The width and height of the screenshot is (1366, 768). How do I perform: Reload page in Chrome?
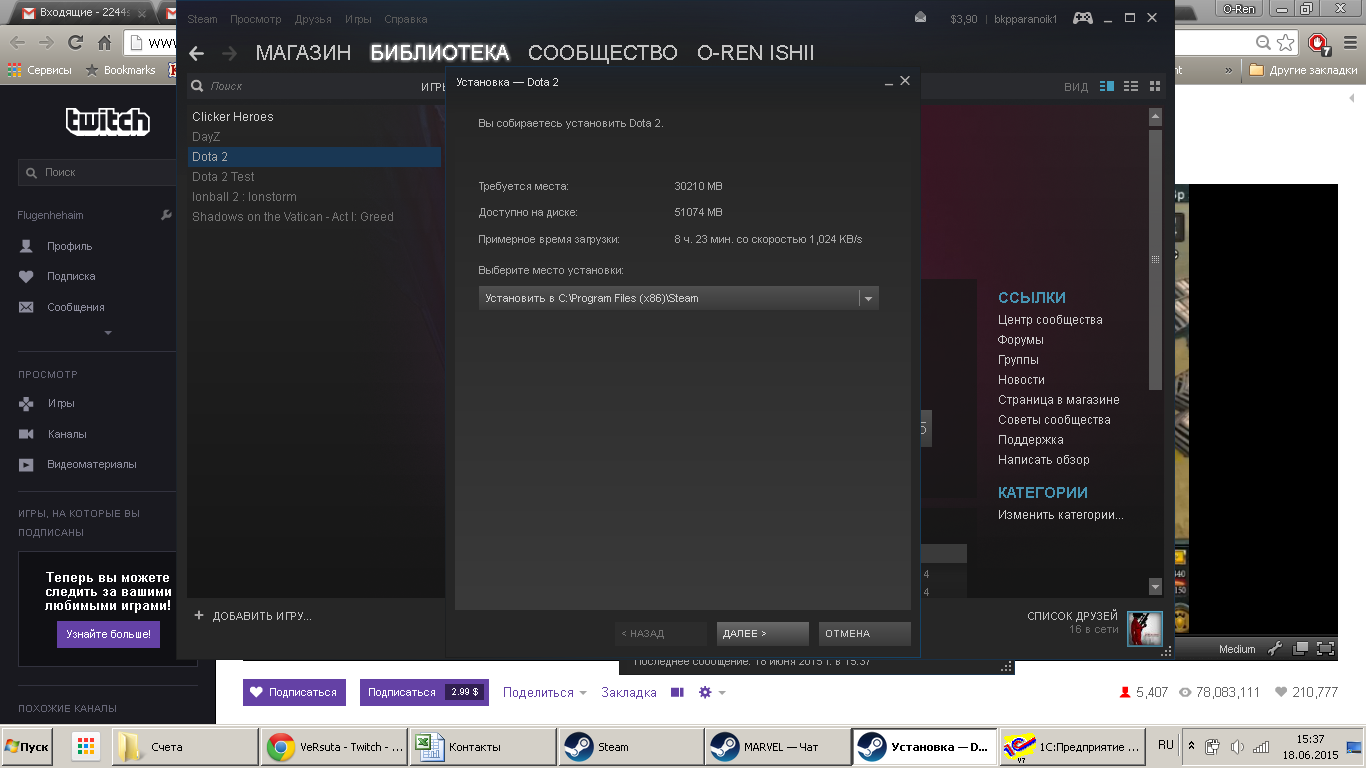[x=75, y=43]
